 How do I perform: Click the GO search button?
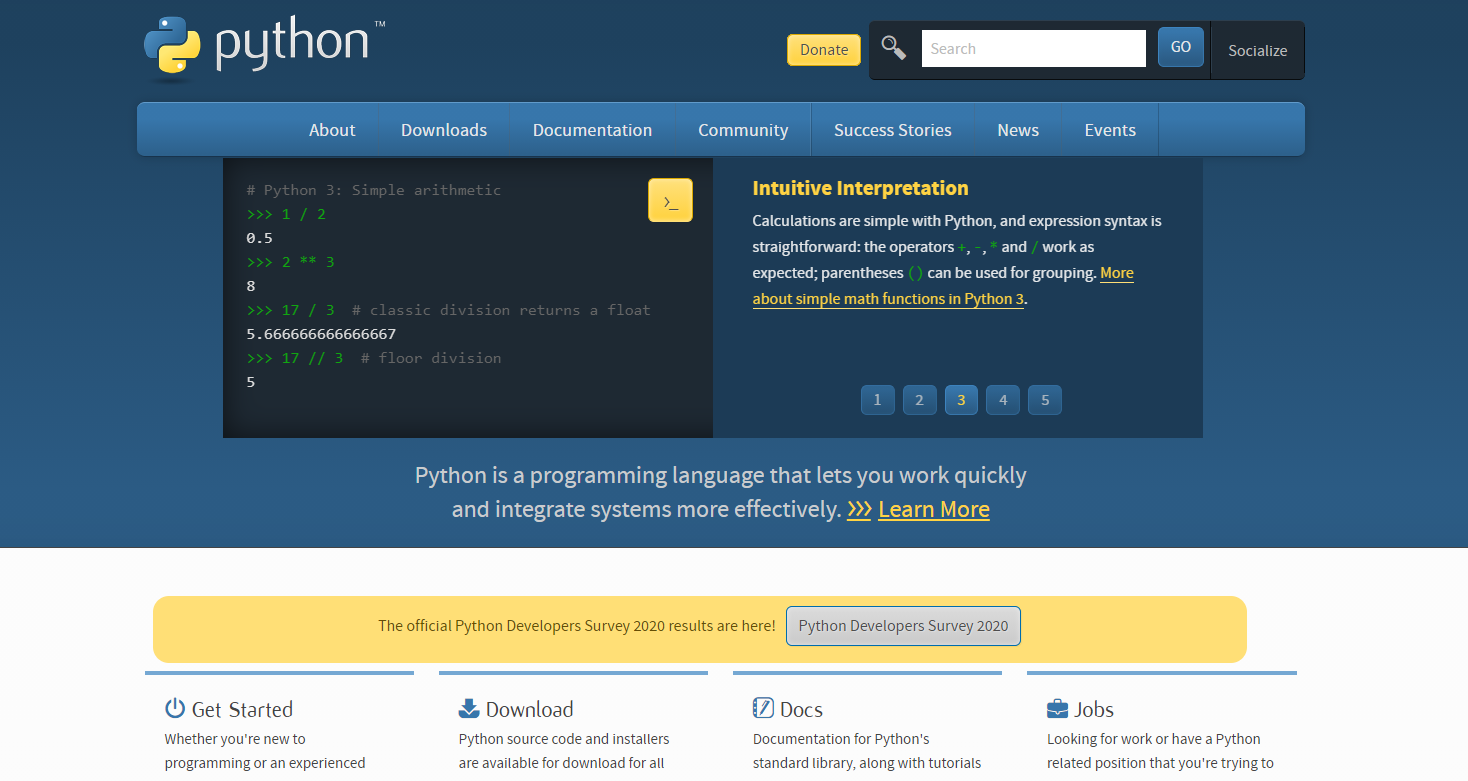point(1181,47)
